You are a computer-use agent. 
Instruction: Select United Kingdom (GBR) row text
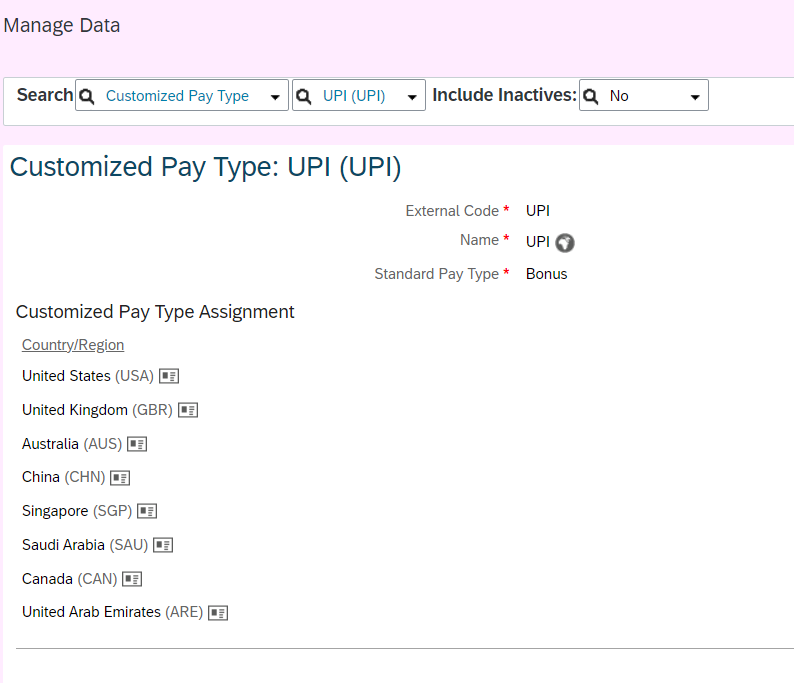97,410
